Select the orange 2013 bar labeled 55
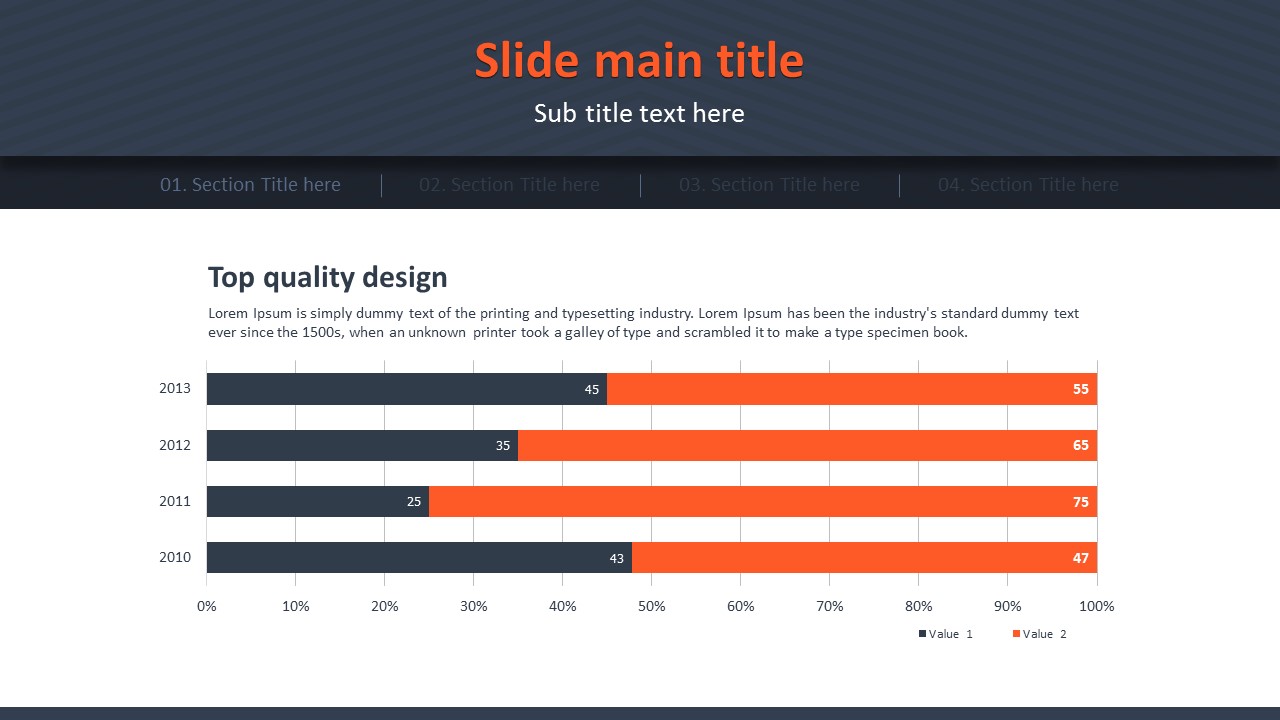The image size is (1280, 720). pos(851,389)
